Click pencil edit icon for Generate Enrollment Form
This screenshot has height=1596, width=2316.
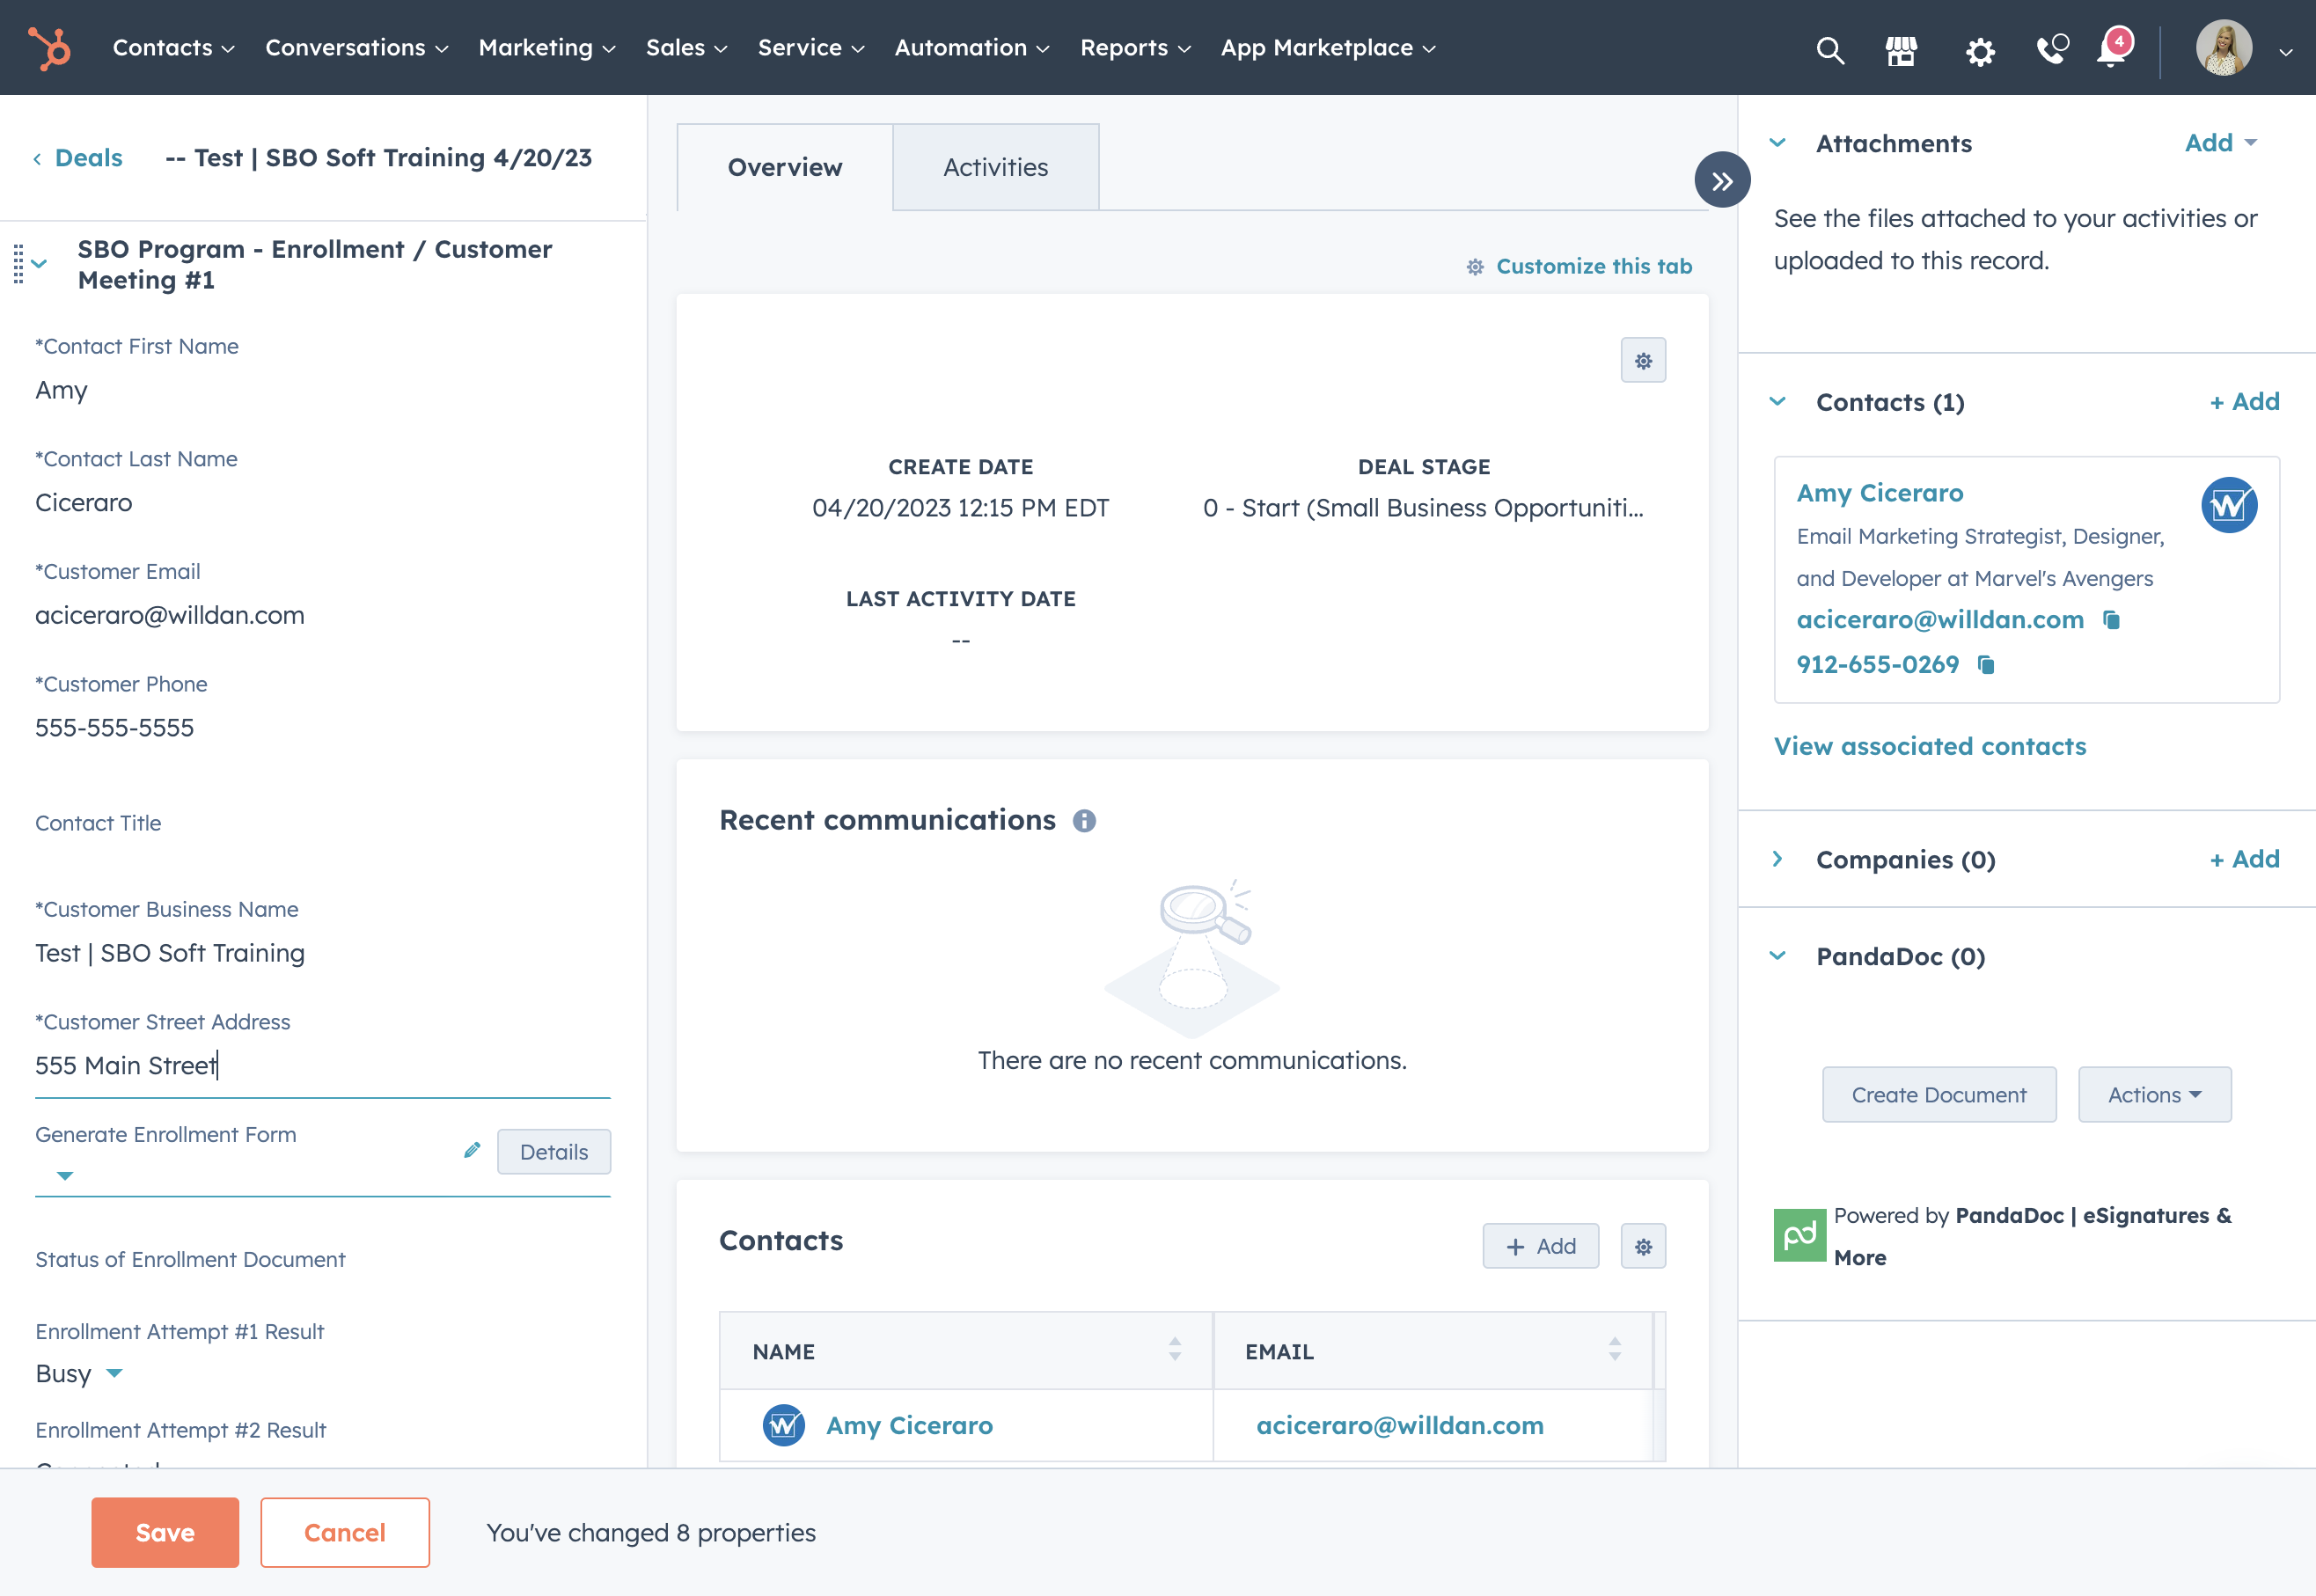click(x=473, y=1150)
